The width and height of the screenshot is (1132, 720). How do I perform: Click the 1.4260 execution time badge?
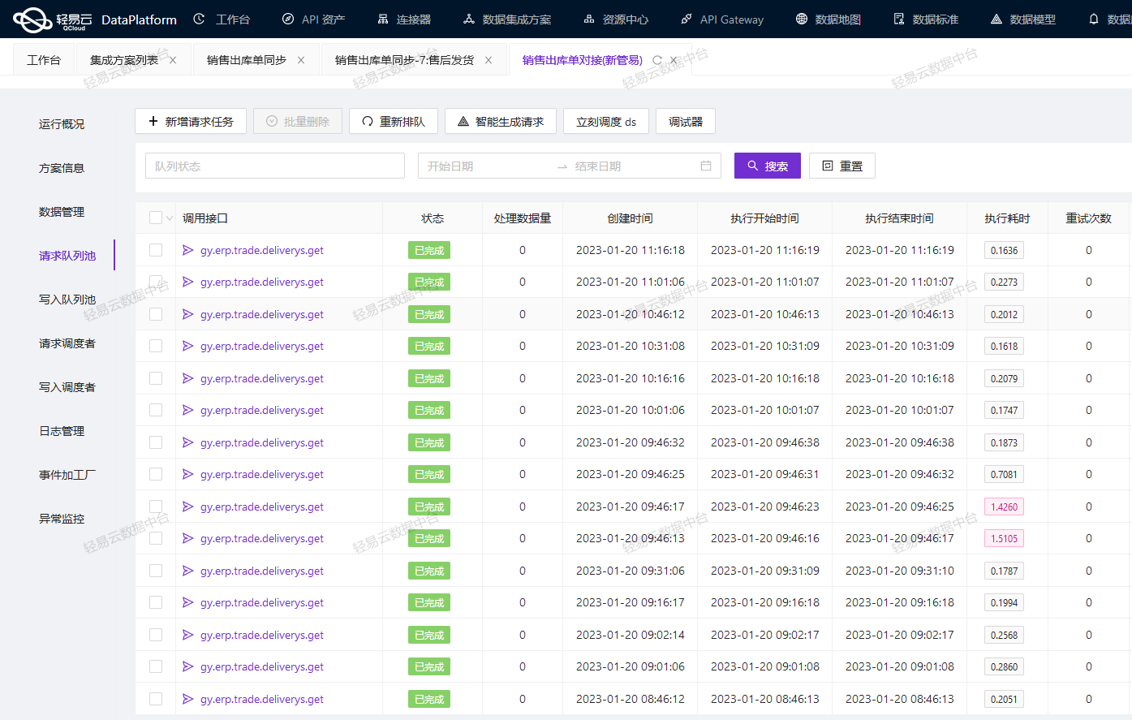(x=1003, y=506)
